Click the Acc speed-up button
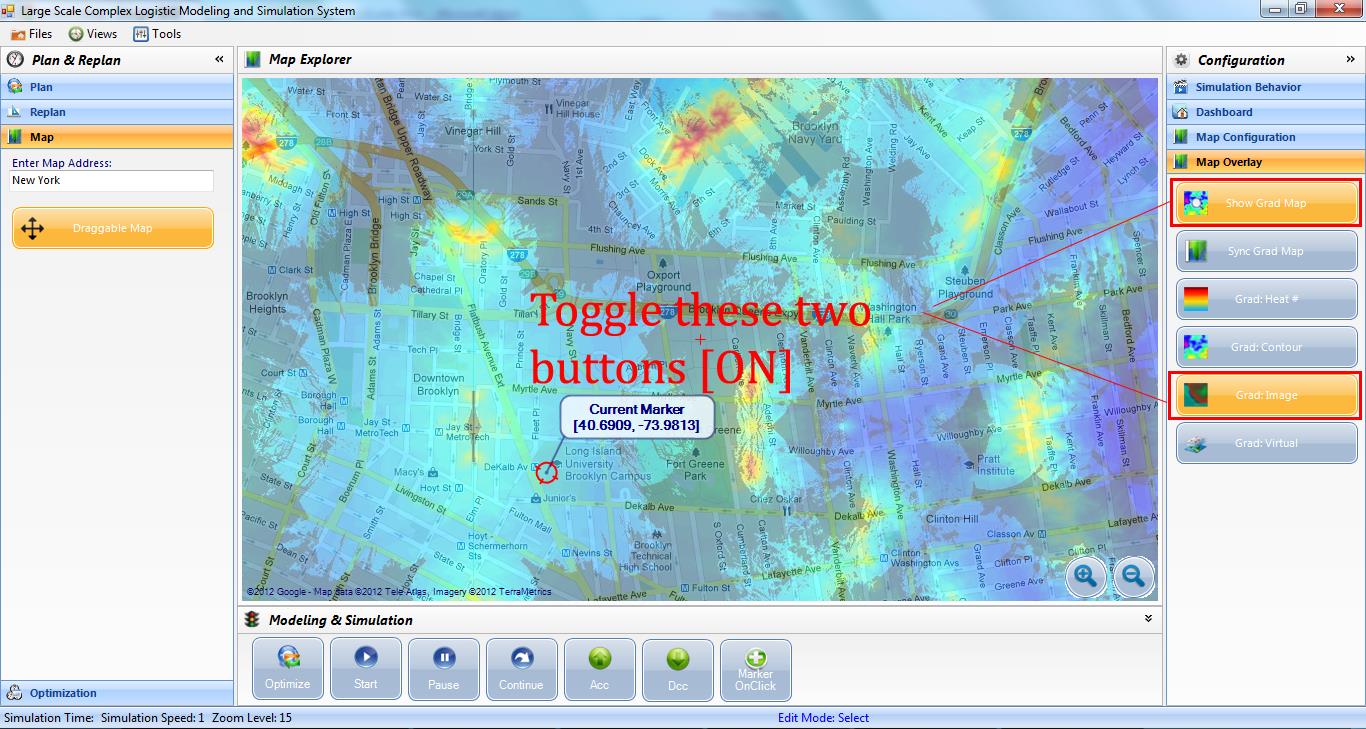This screenshot has height=729, width=1366. (600, 669)
